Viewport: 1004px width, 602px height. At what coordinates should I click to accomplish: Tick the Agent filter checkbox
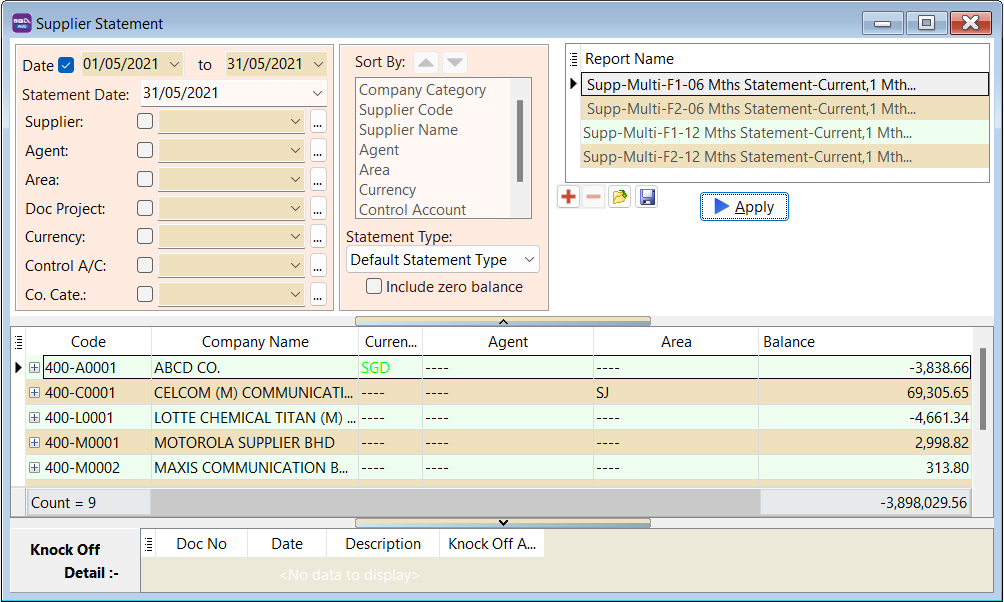[145, 151]
